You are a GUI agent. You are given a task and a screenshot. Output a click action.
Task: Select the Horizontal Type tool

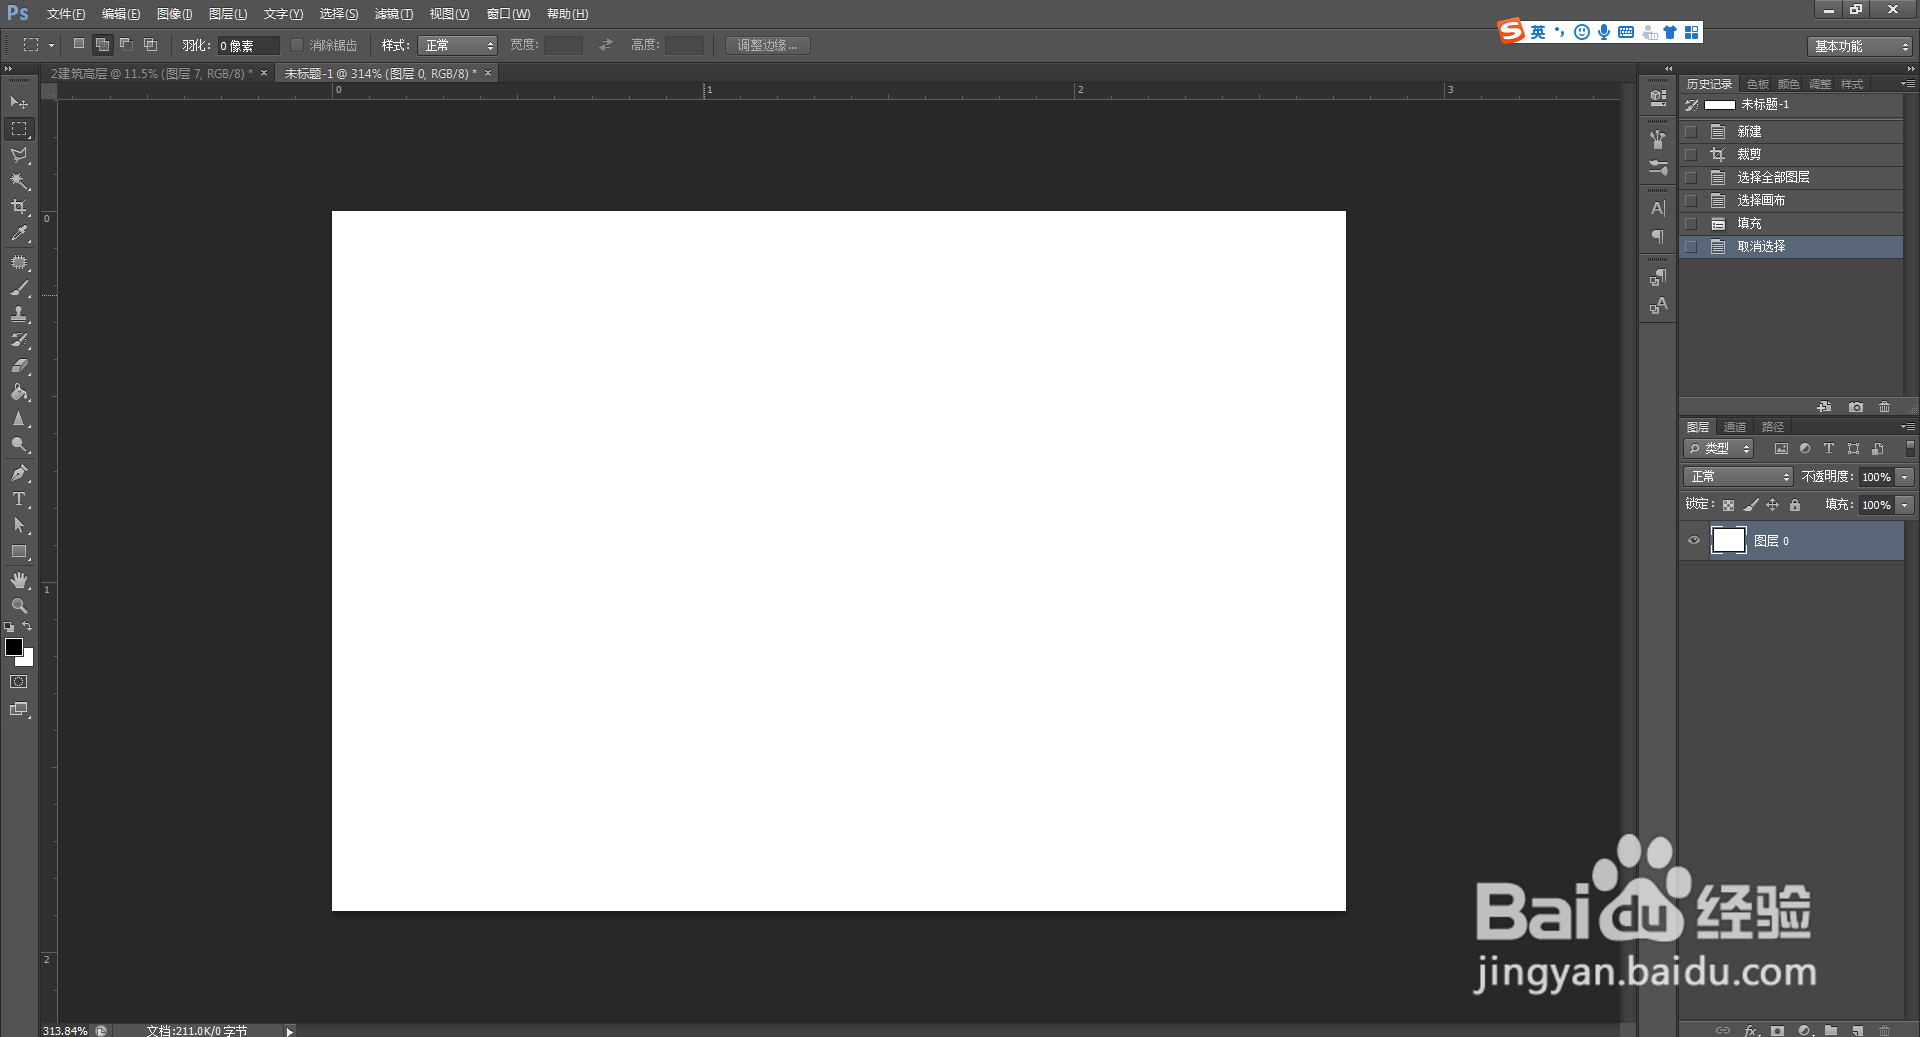click(19, 499)
